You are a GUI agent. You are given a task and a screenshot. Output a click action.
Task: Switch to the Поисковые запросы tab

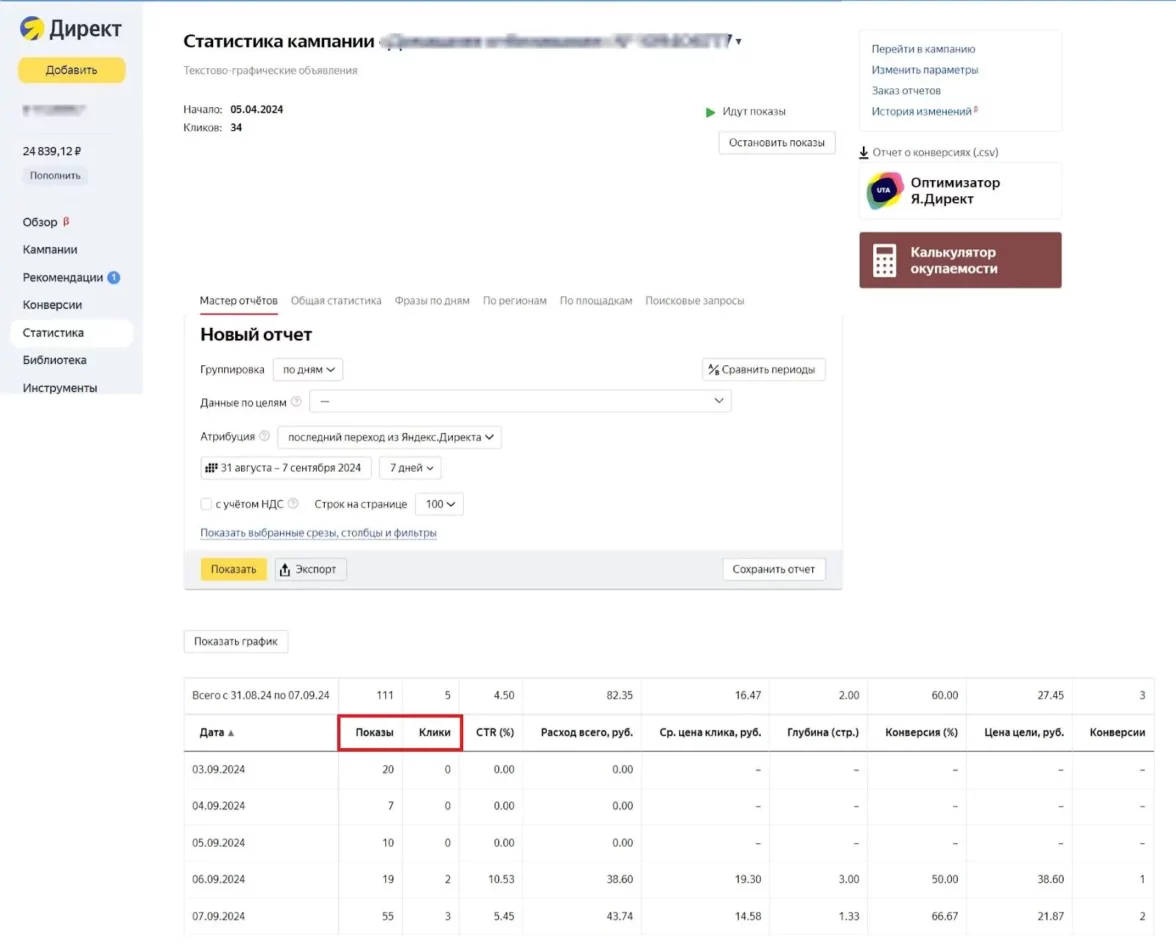click(x=694, y=301)
